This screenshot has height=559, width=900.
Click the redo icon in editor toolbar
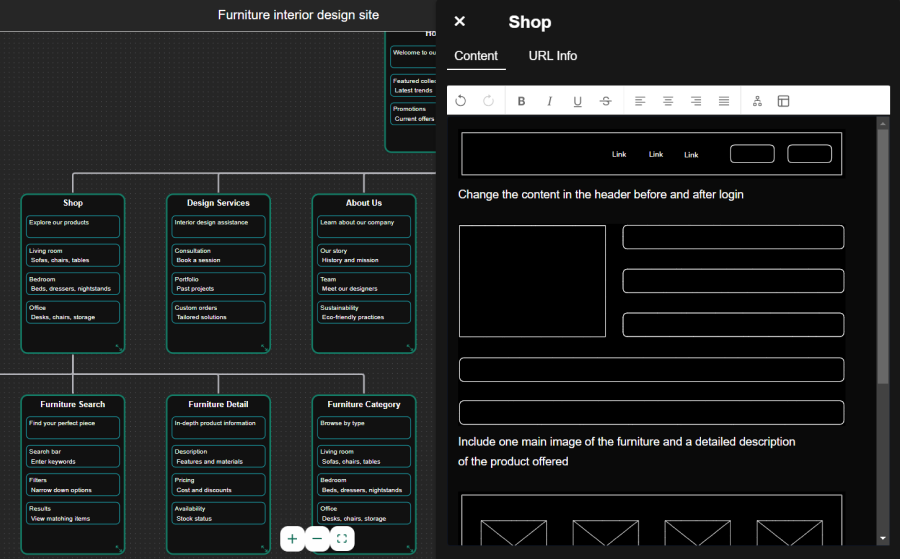click(x=488, y=101)
